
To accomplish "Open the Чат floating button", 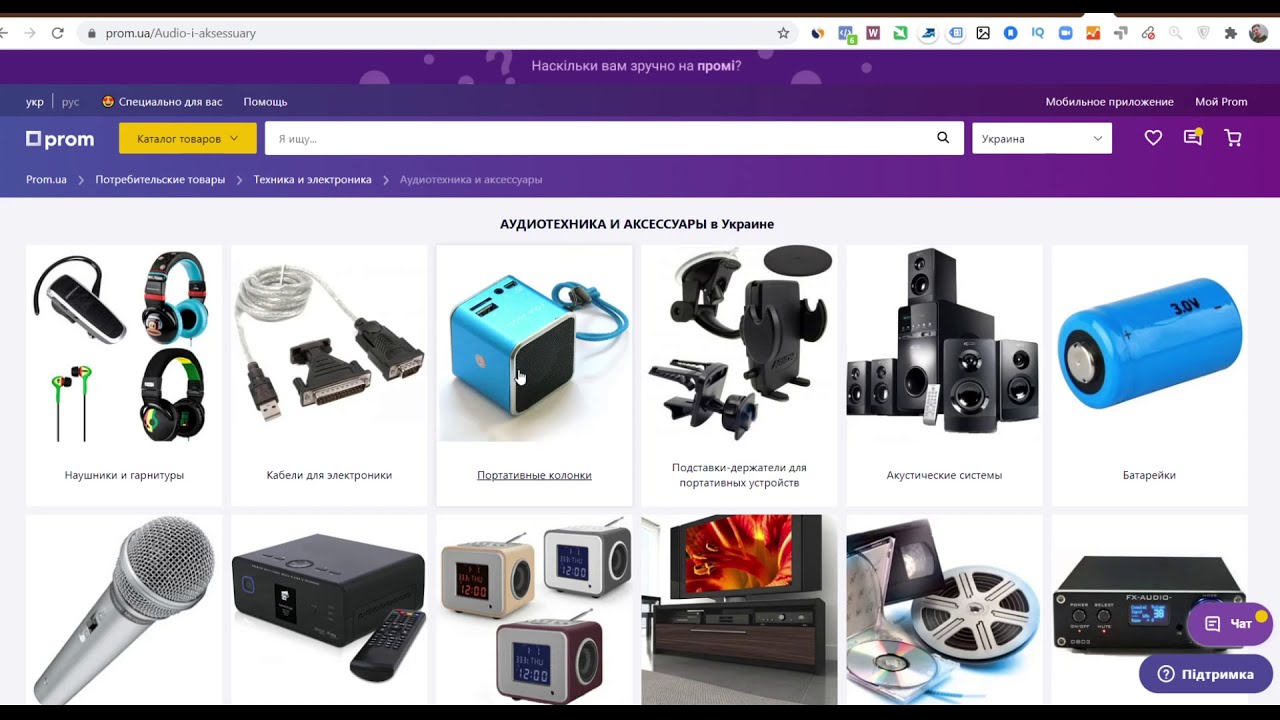I will [x=1229, y=624].
